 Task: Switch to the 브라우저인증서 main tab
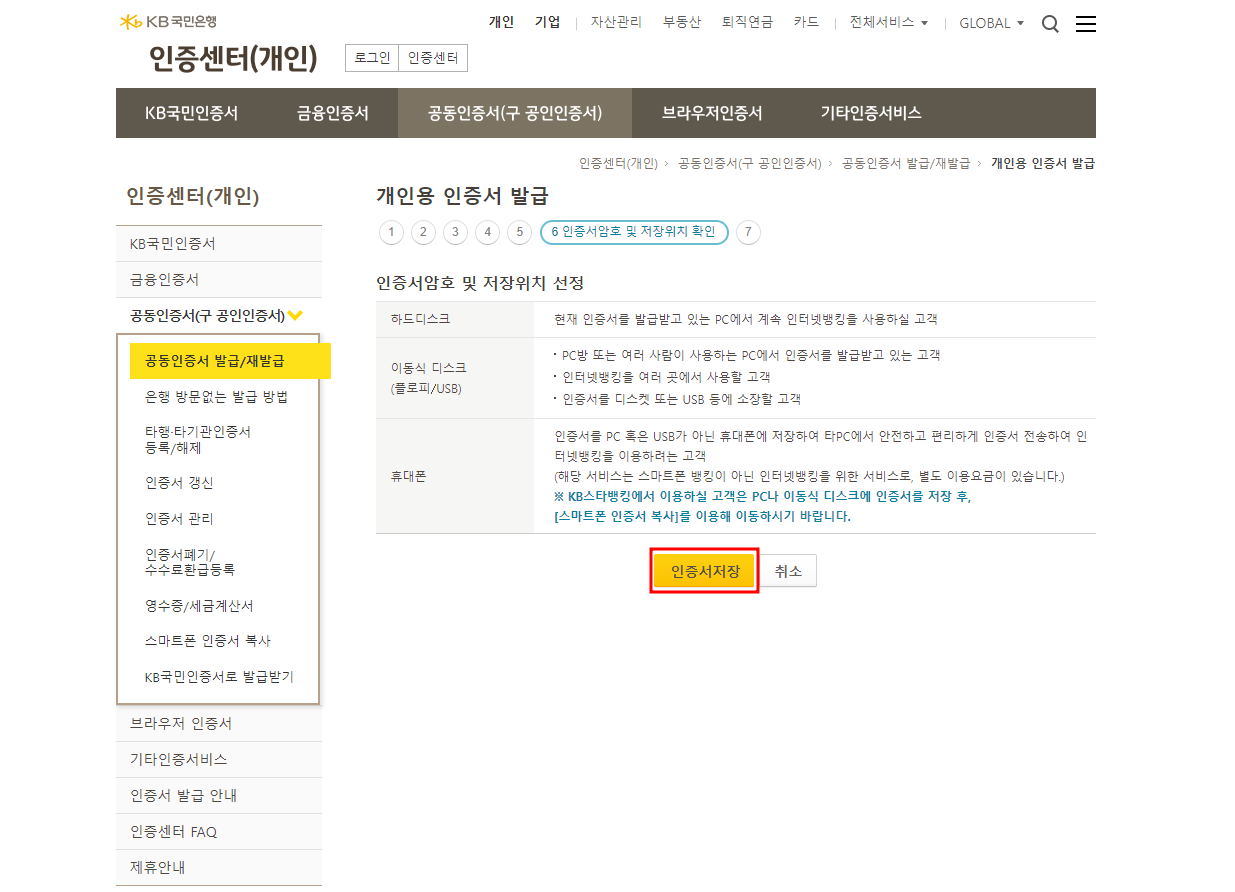pos(712,113)
